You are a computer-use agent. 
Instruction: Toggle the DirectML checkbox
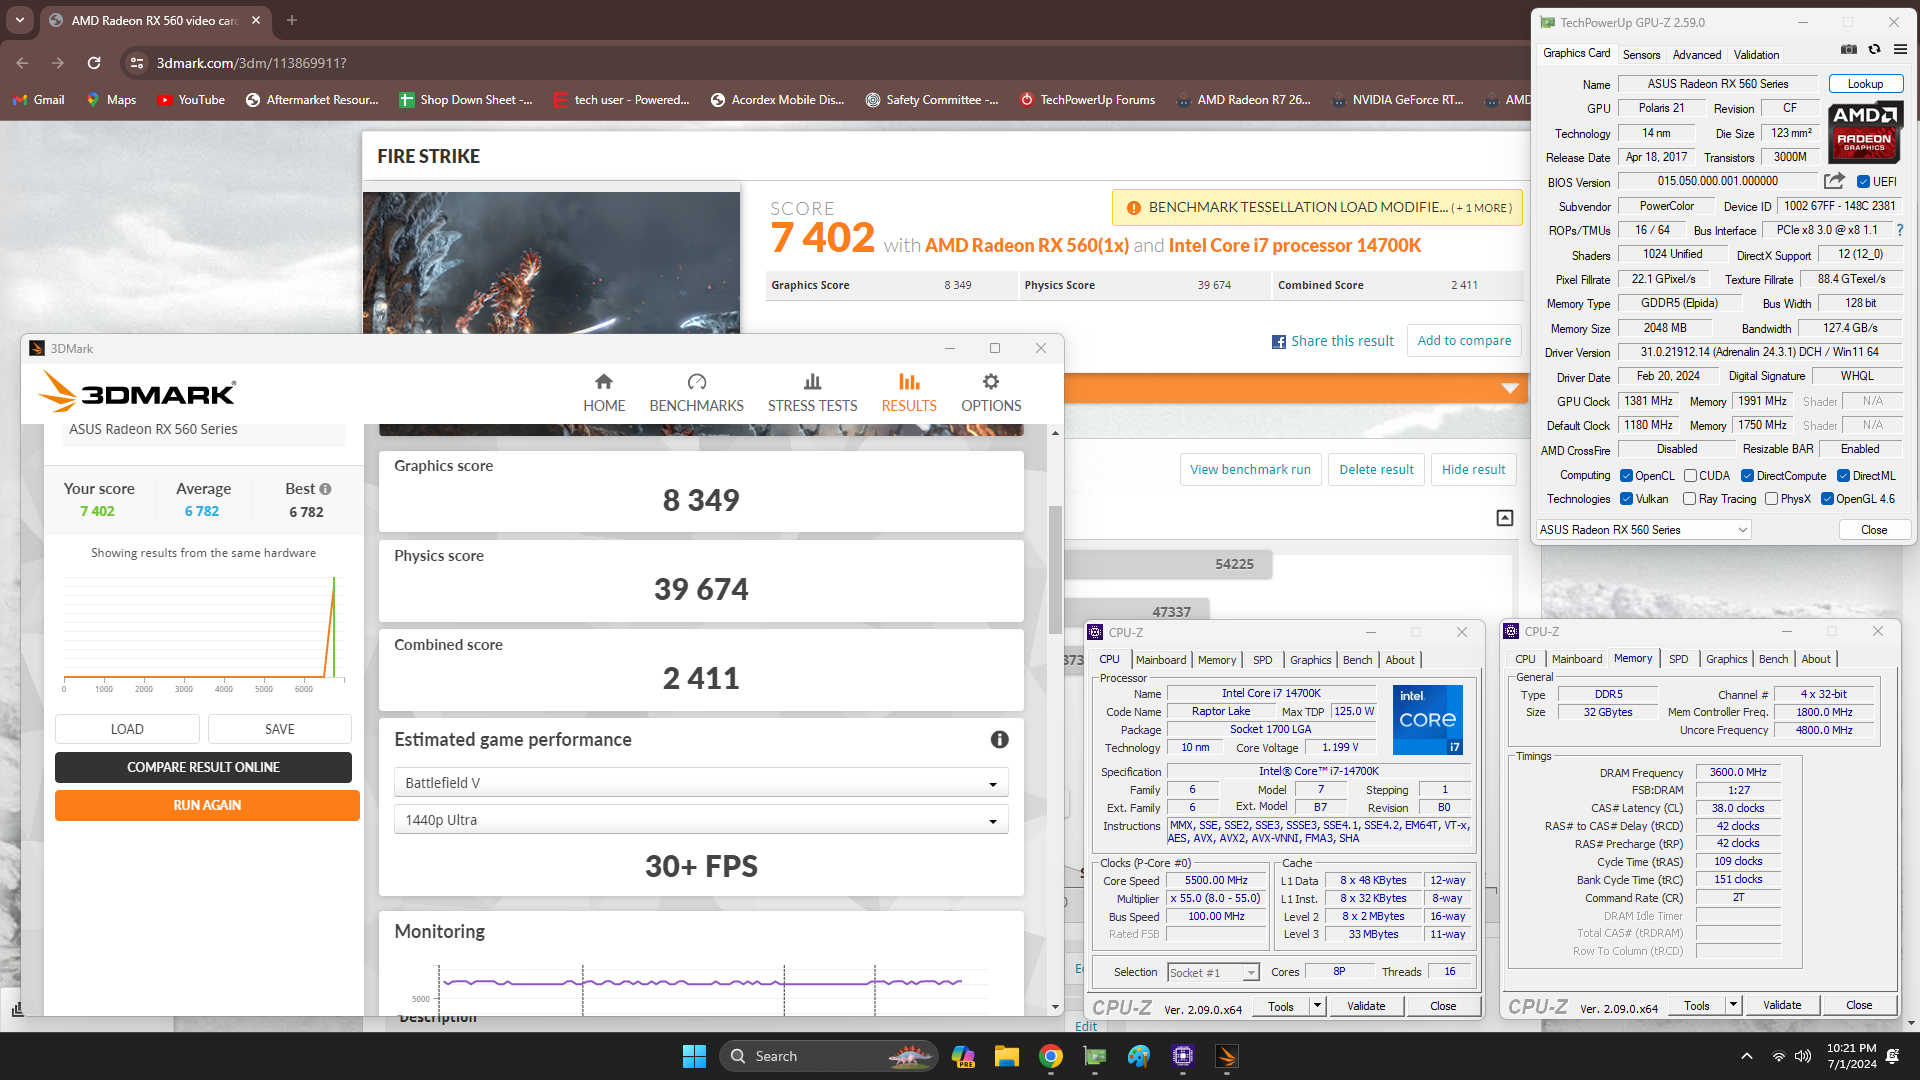[1843, 476]
